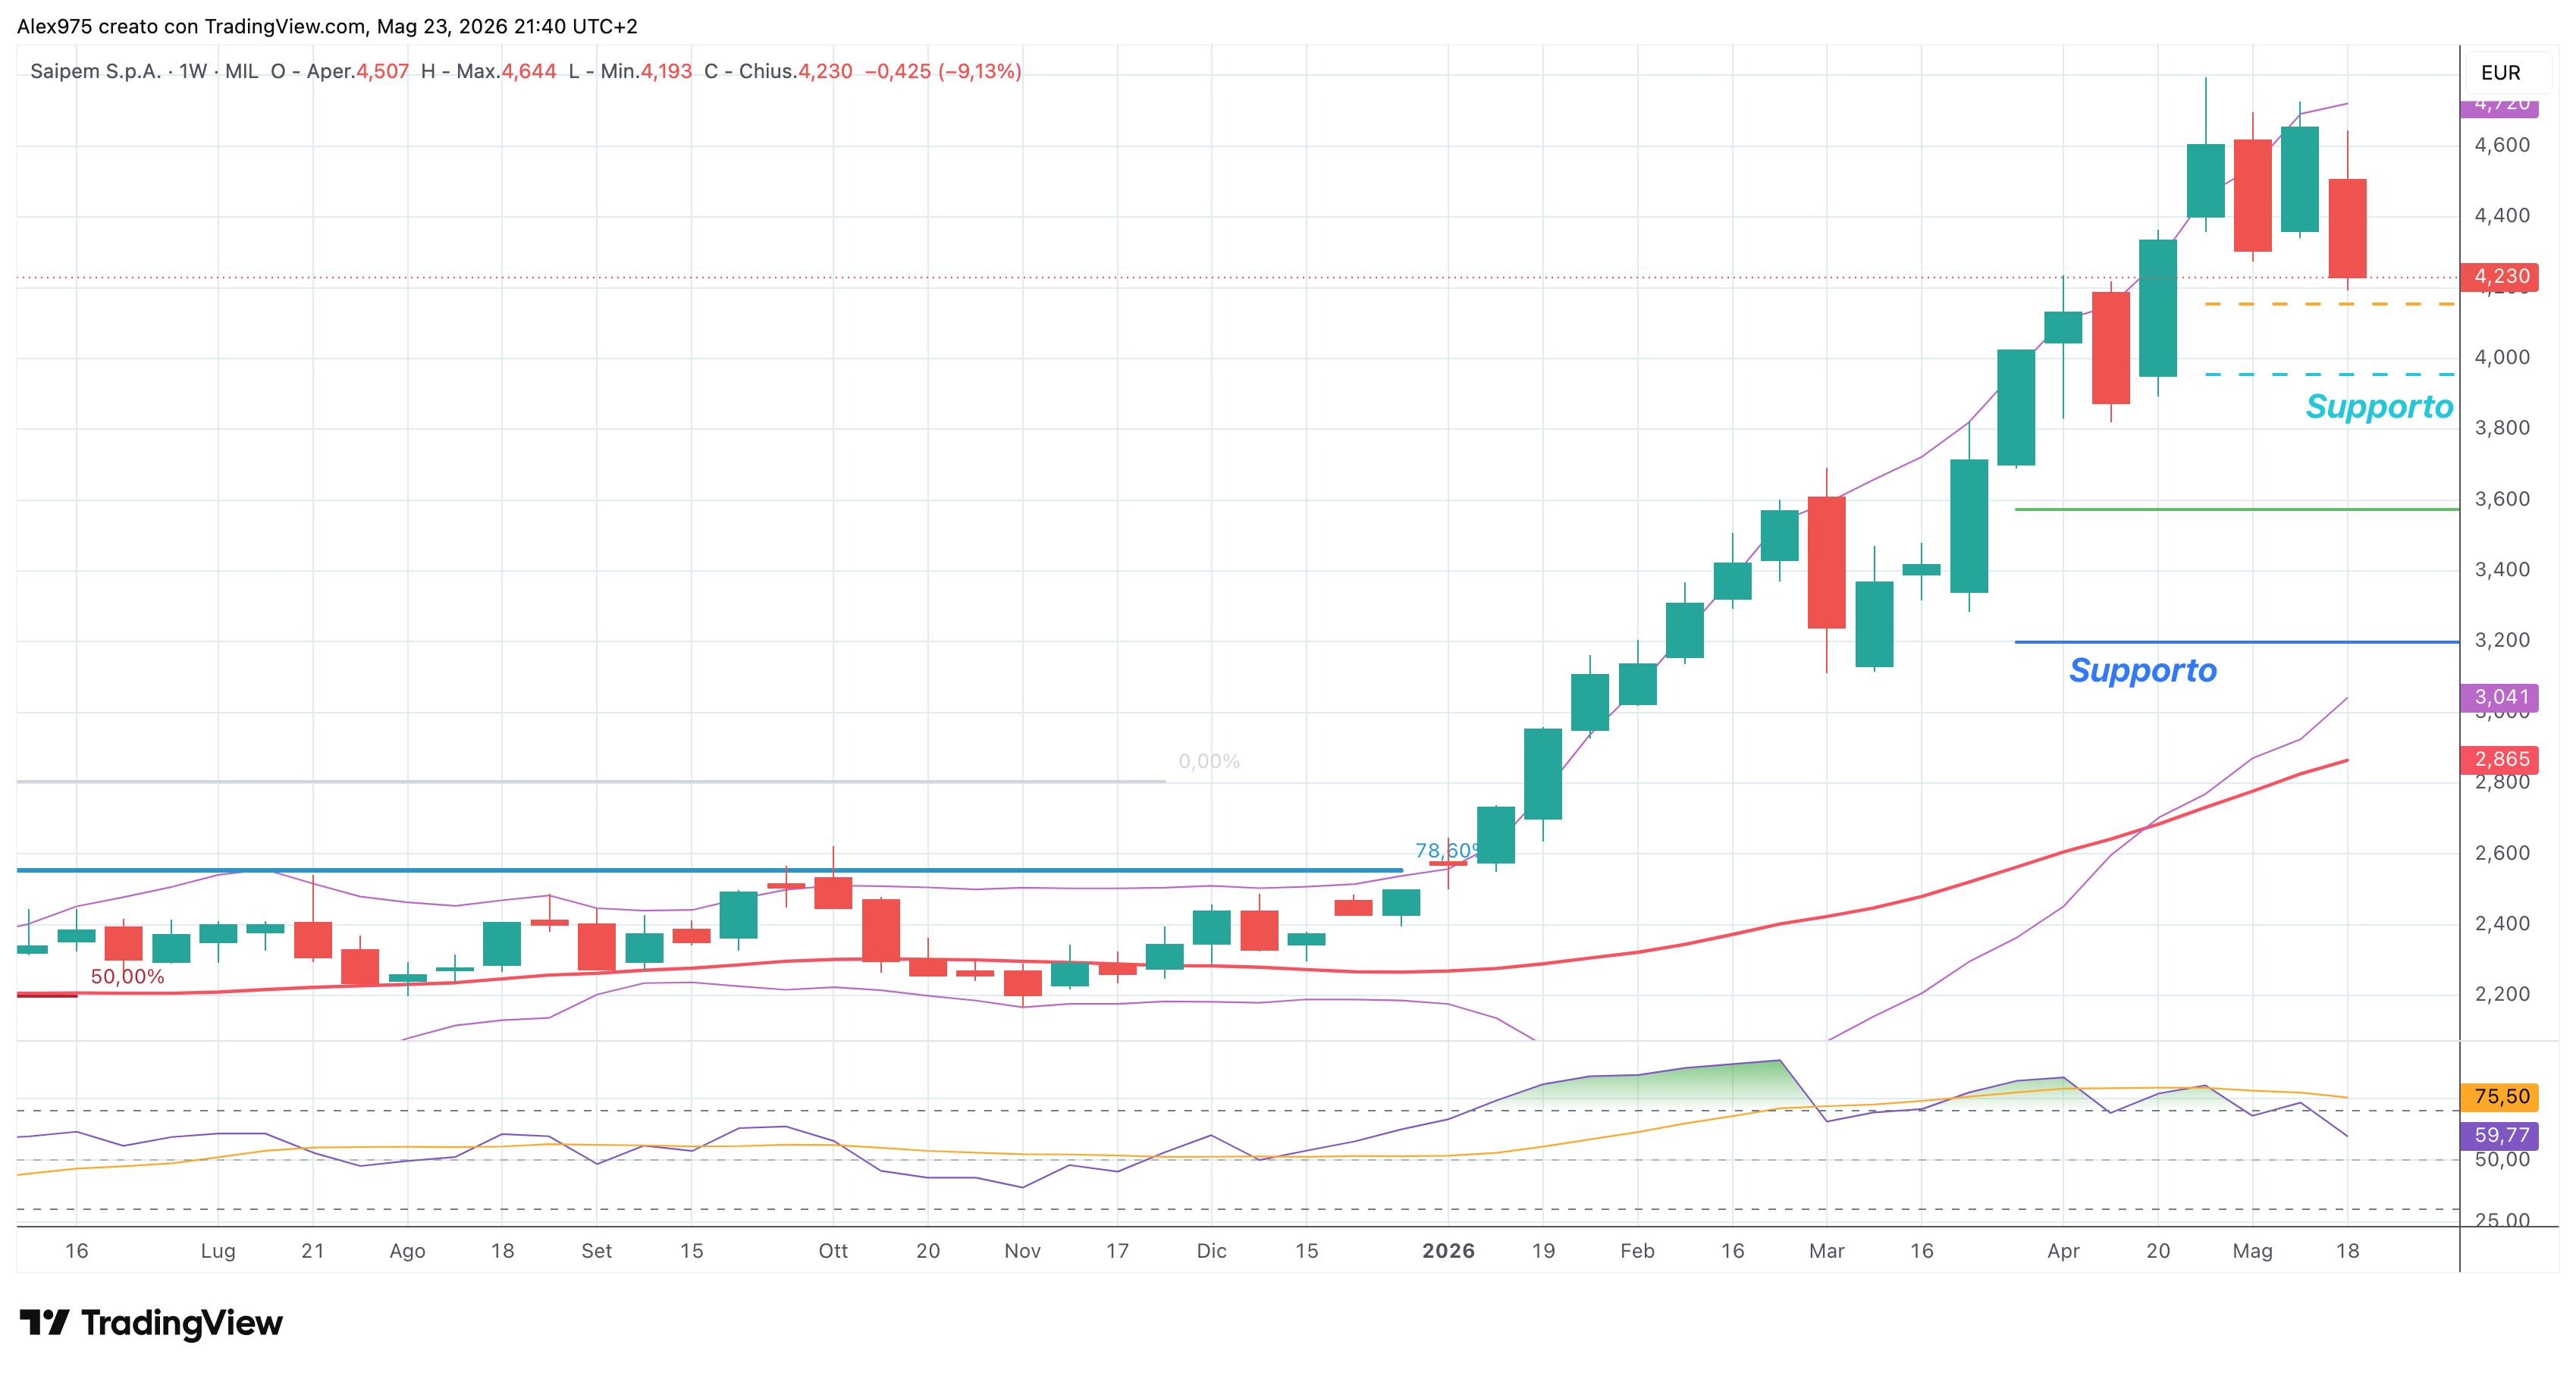The height and width of the screenshot is (1373, 2576).
Task: Select the cyan dashed horizontal line
Action: [x=2330, y=374]
